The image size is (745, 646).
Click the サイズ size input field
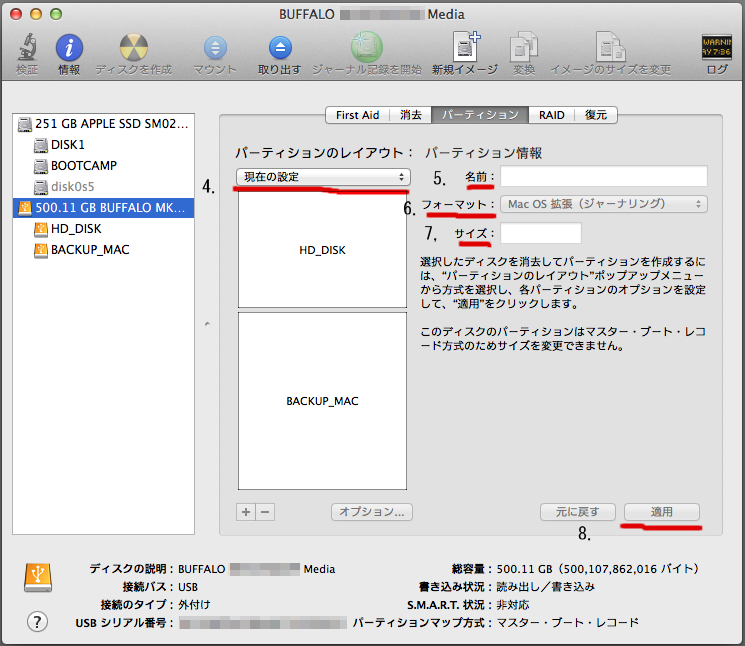pos(541,233)
